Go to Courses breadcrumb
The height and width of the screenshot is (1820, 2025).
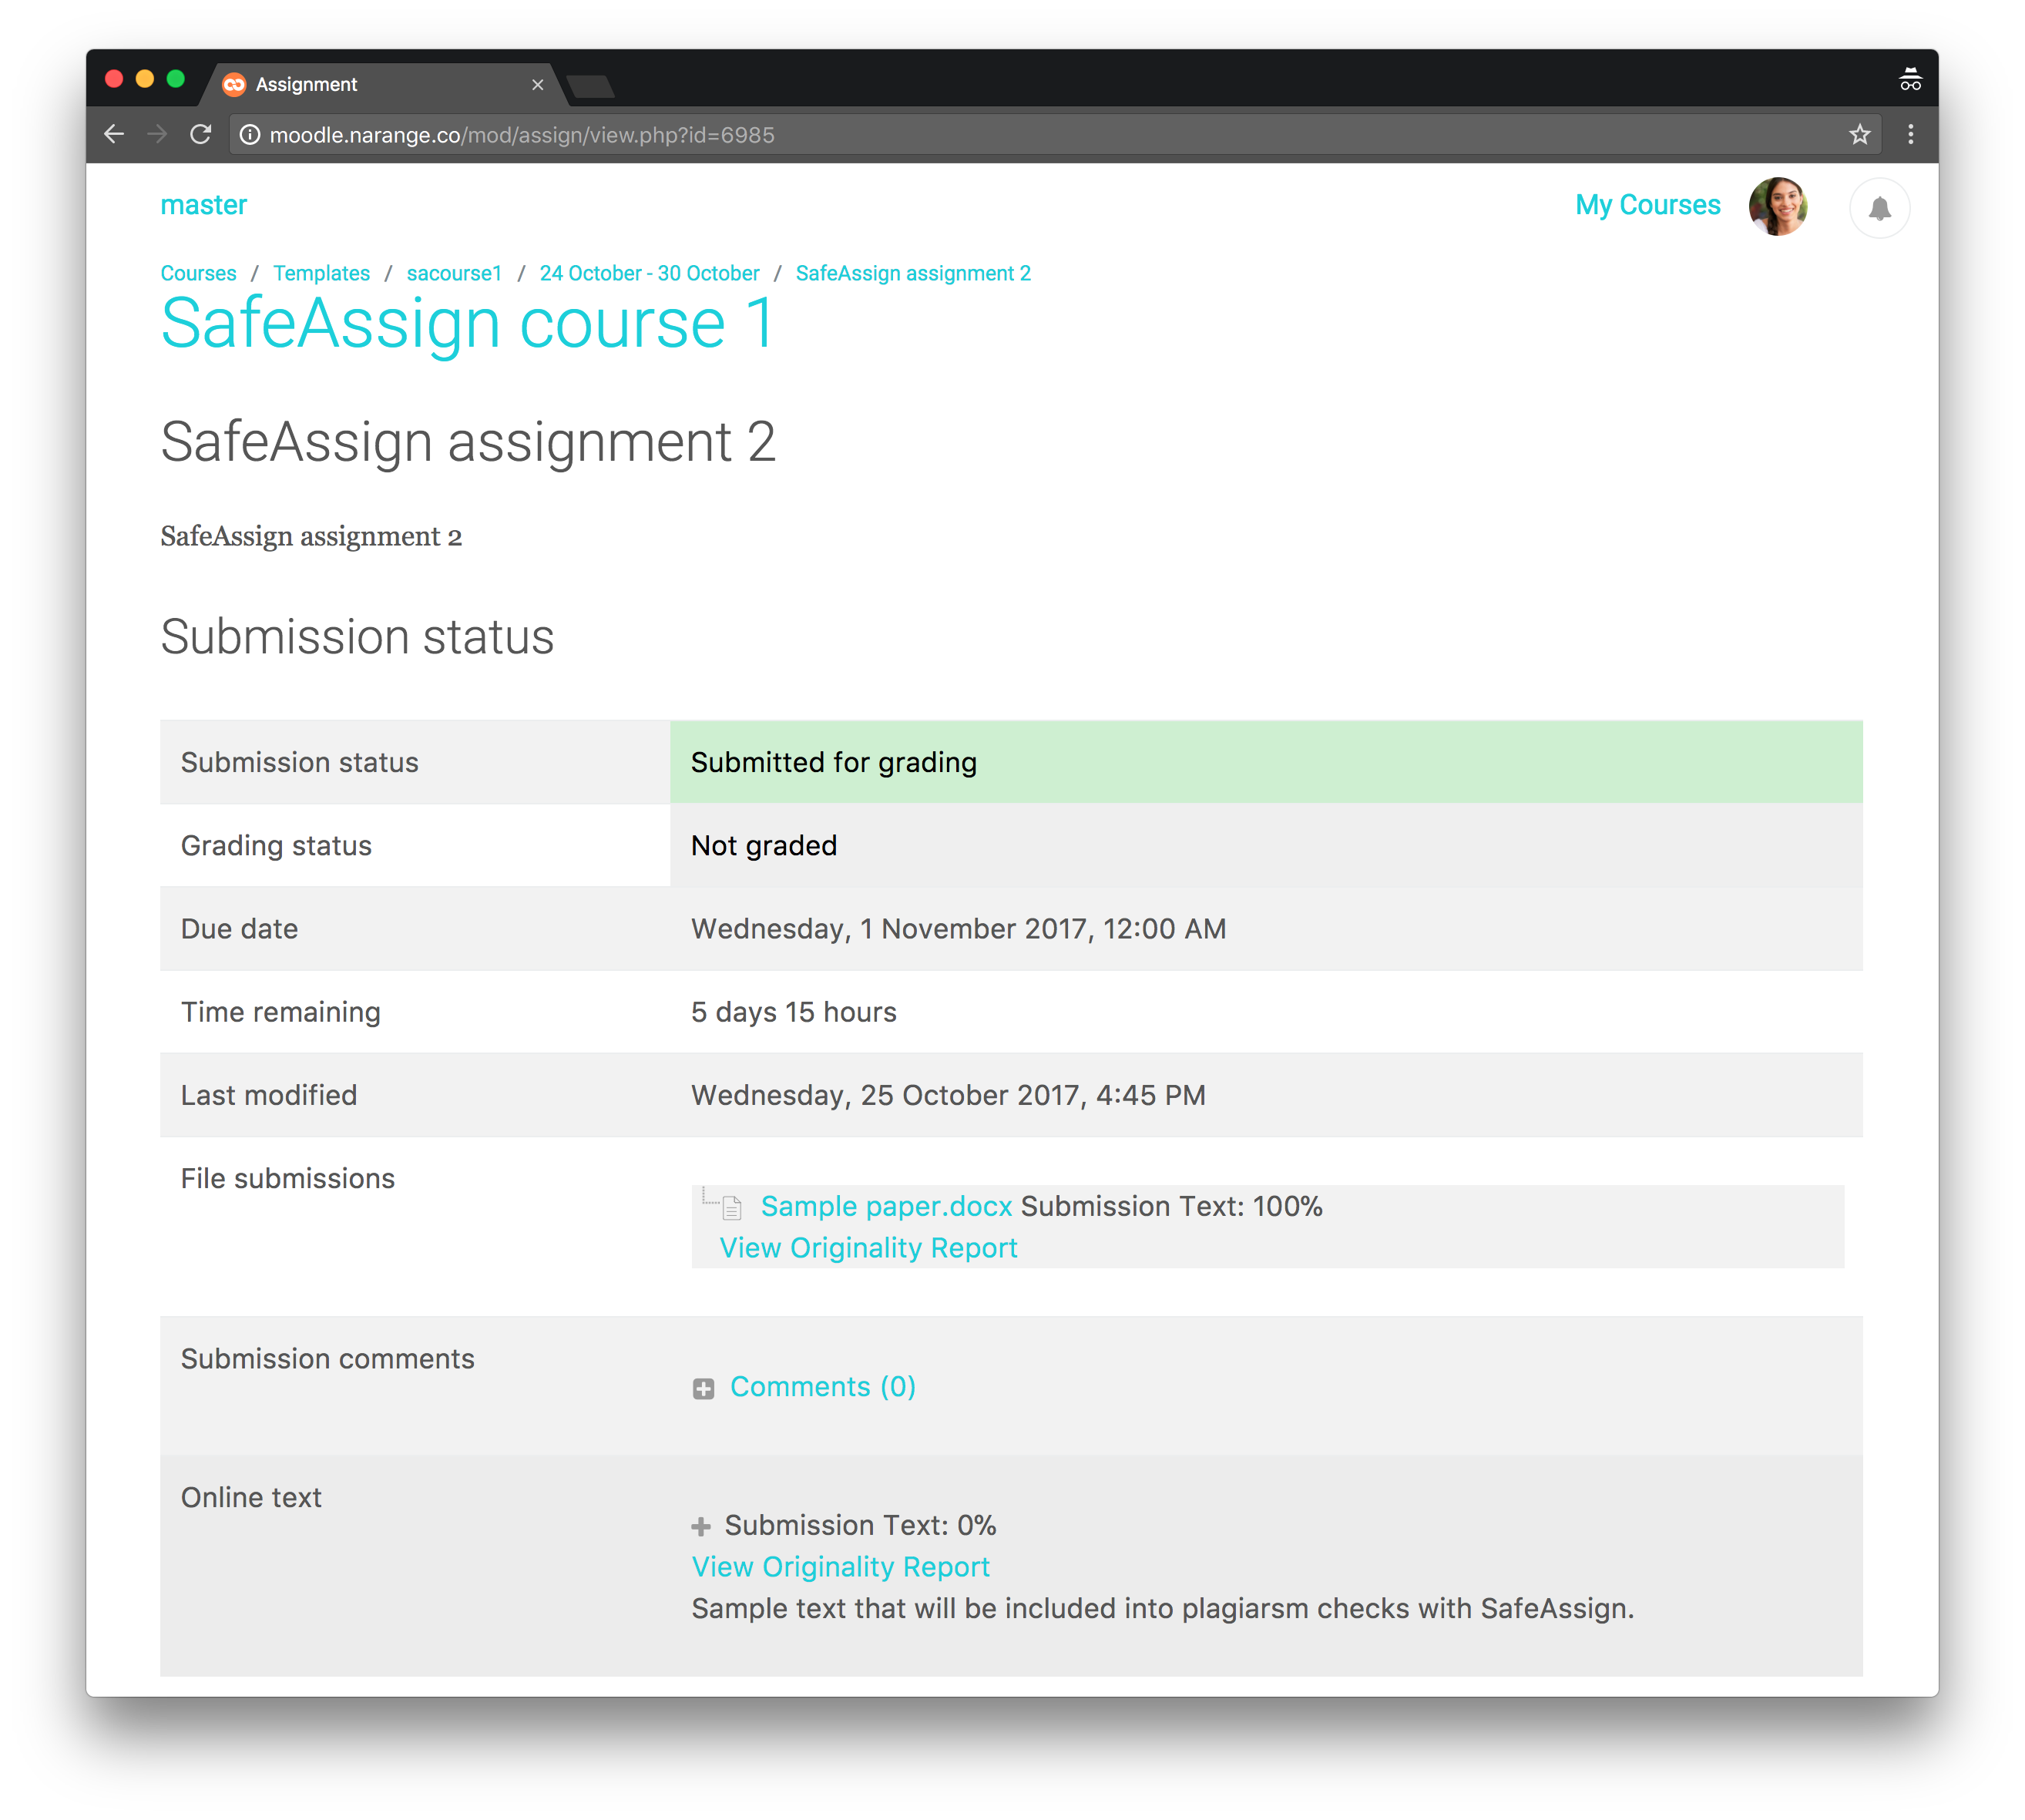[198, 273]
